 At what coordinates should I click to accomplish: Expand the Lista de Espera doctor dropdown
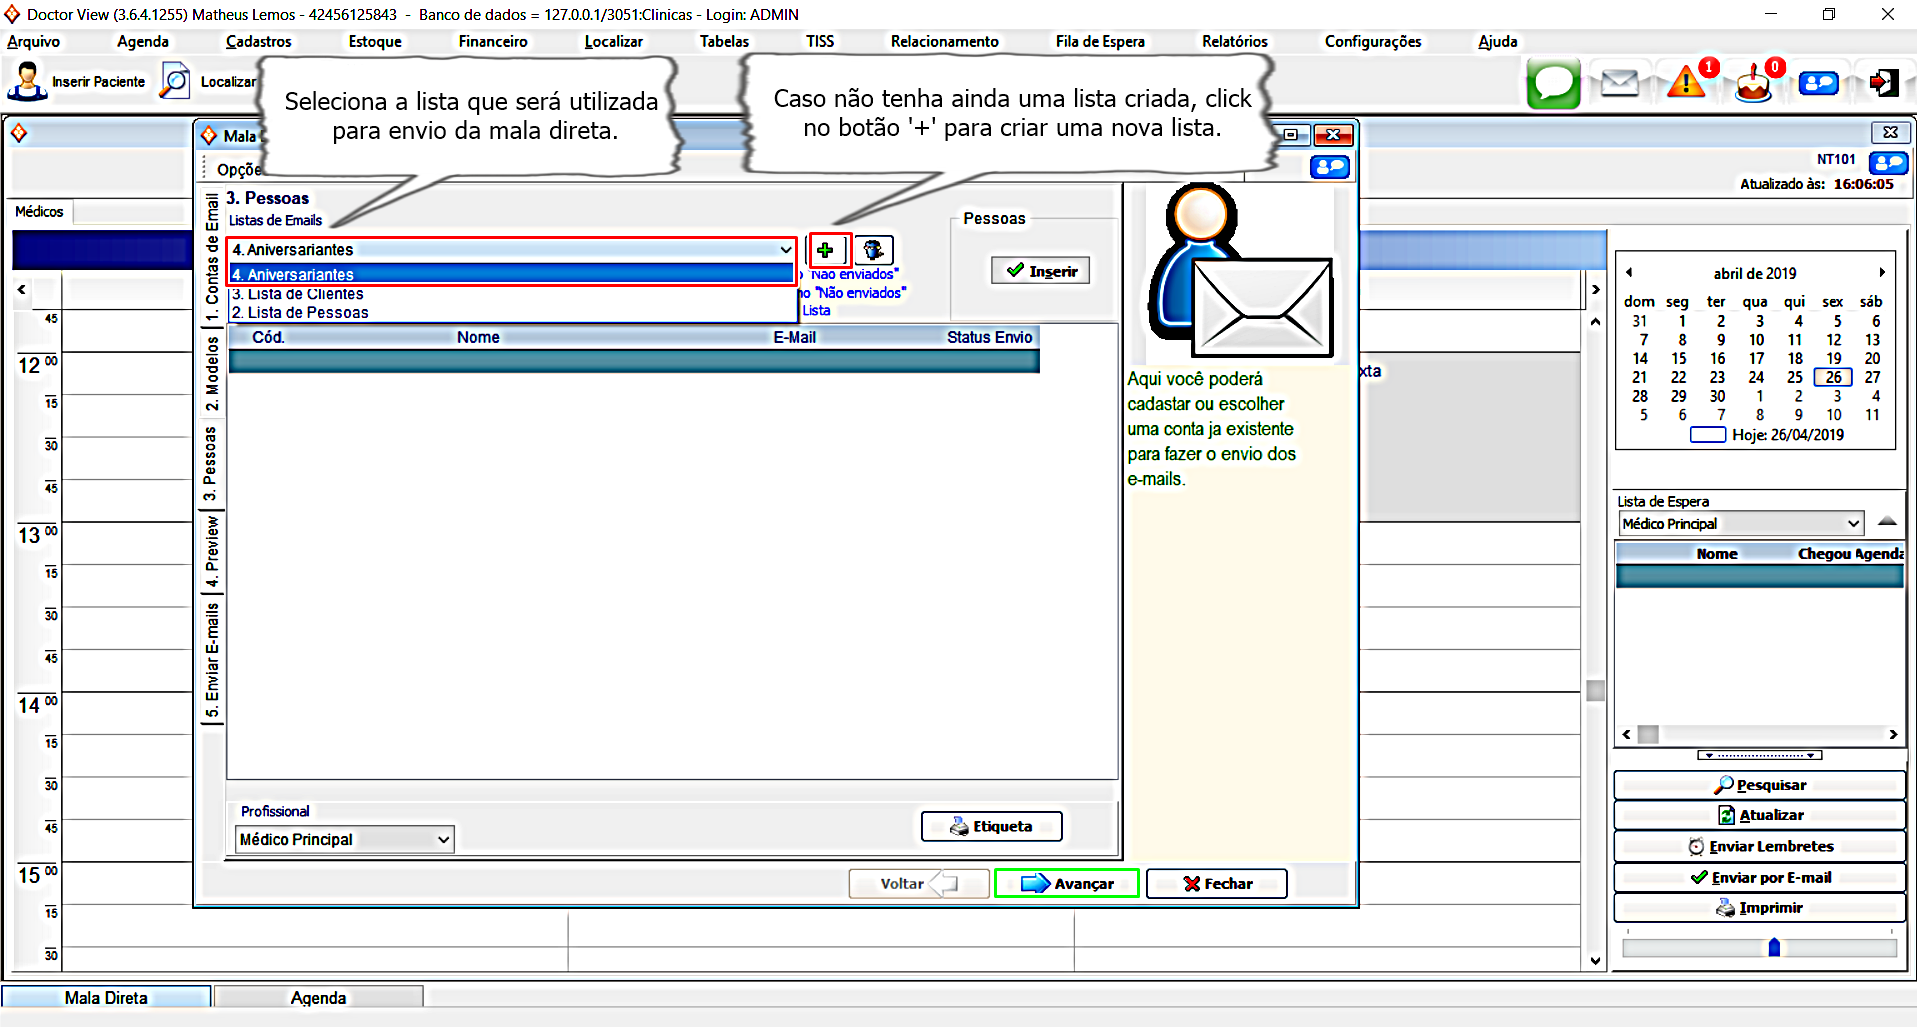point(1852,524)
